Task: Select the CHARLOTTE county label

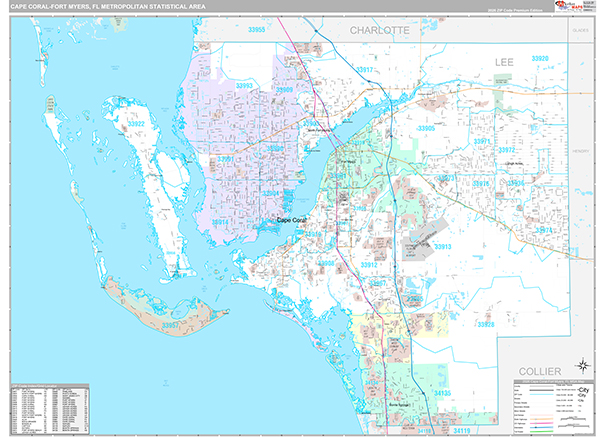Action: point(379,31)
